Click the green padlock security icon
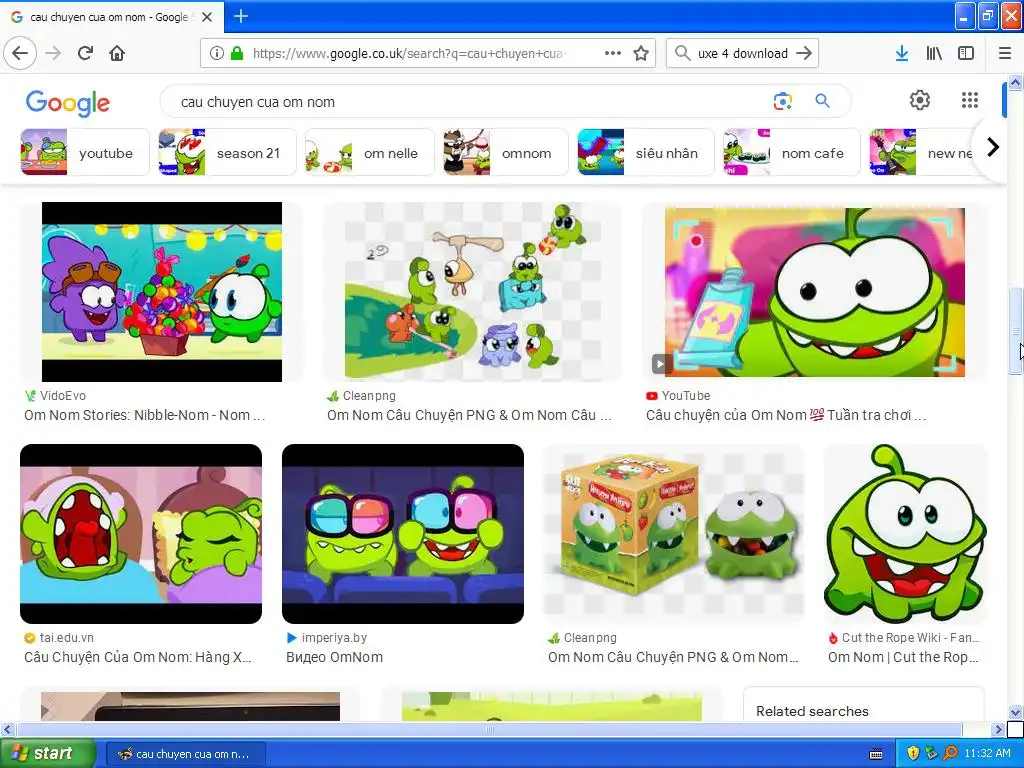The image size is (1024, 768). click(x=237, y=54)
